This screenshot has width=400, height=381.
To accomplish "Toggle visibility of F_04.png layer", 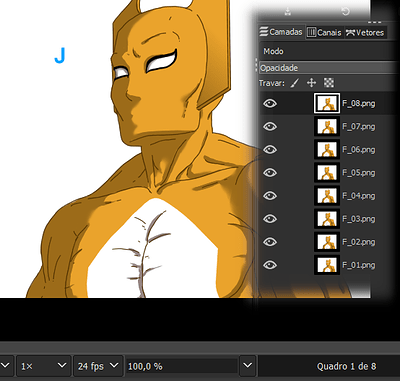I will tap(270, 196).
